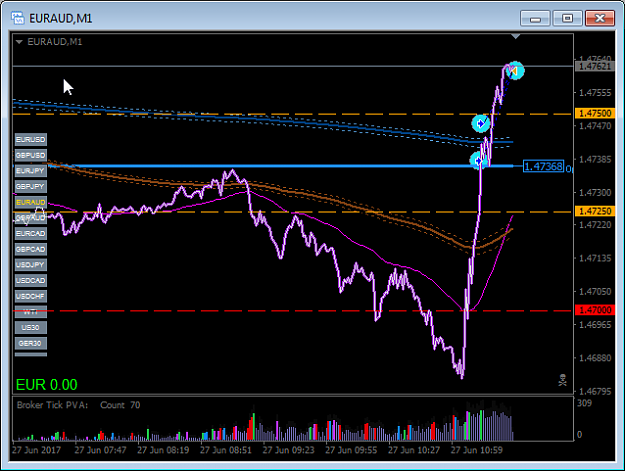Select cyan arrow marker on blue line

pyautogui.click(x=478, y=160)
